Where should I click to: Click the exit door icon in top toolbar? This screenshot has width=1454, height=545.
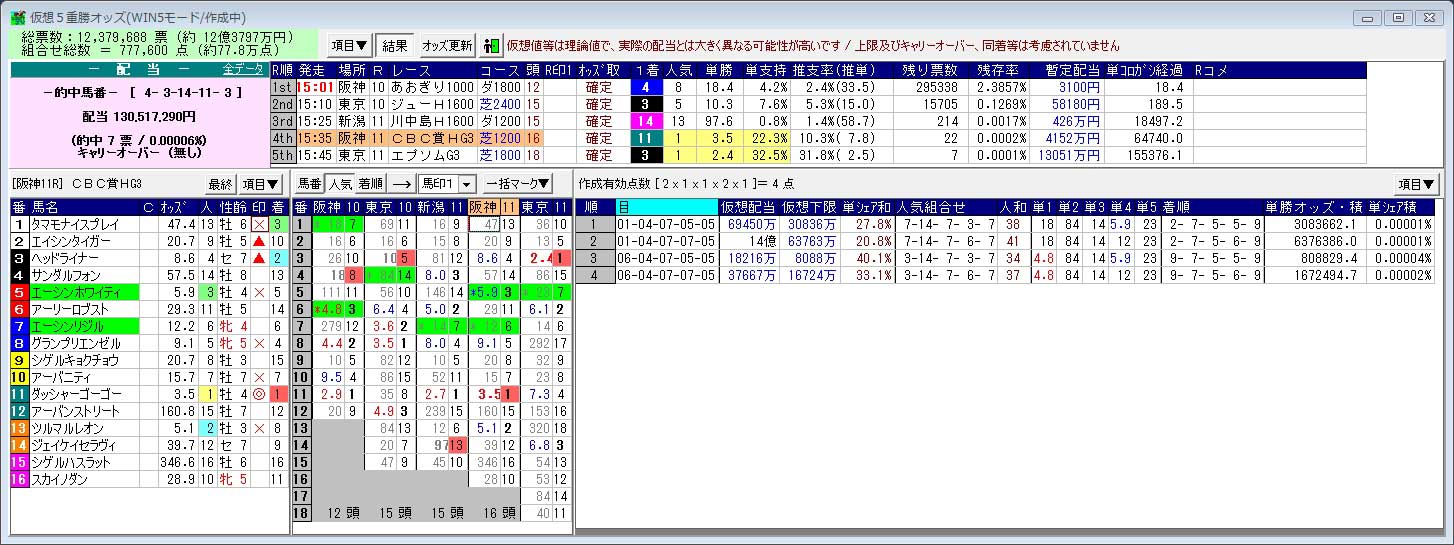click(x=491, y=46)
